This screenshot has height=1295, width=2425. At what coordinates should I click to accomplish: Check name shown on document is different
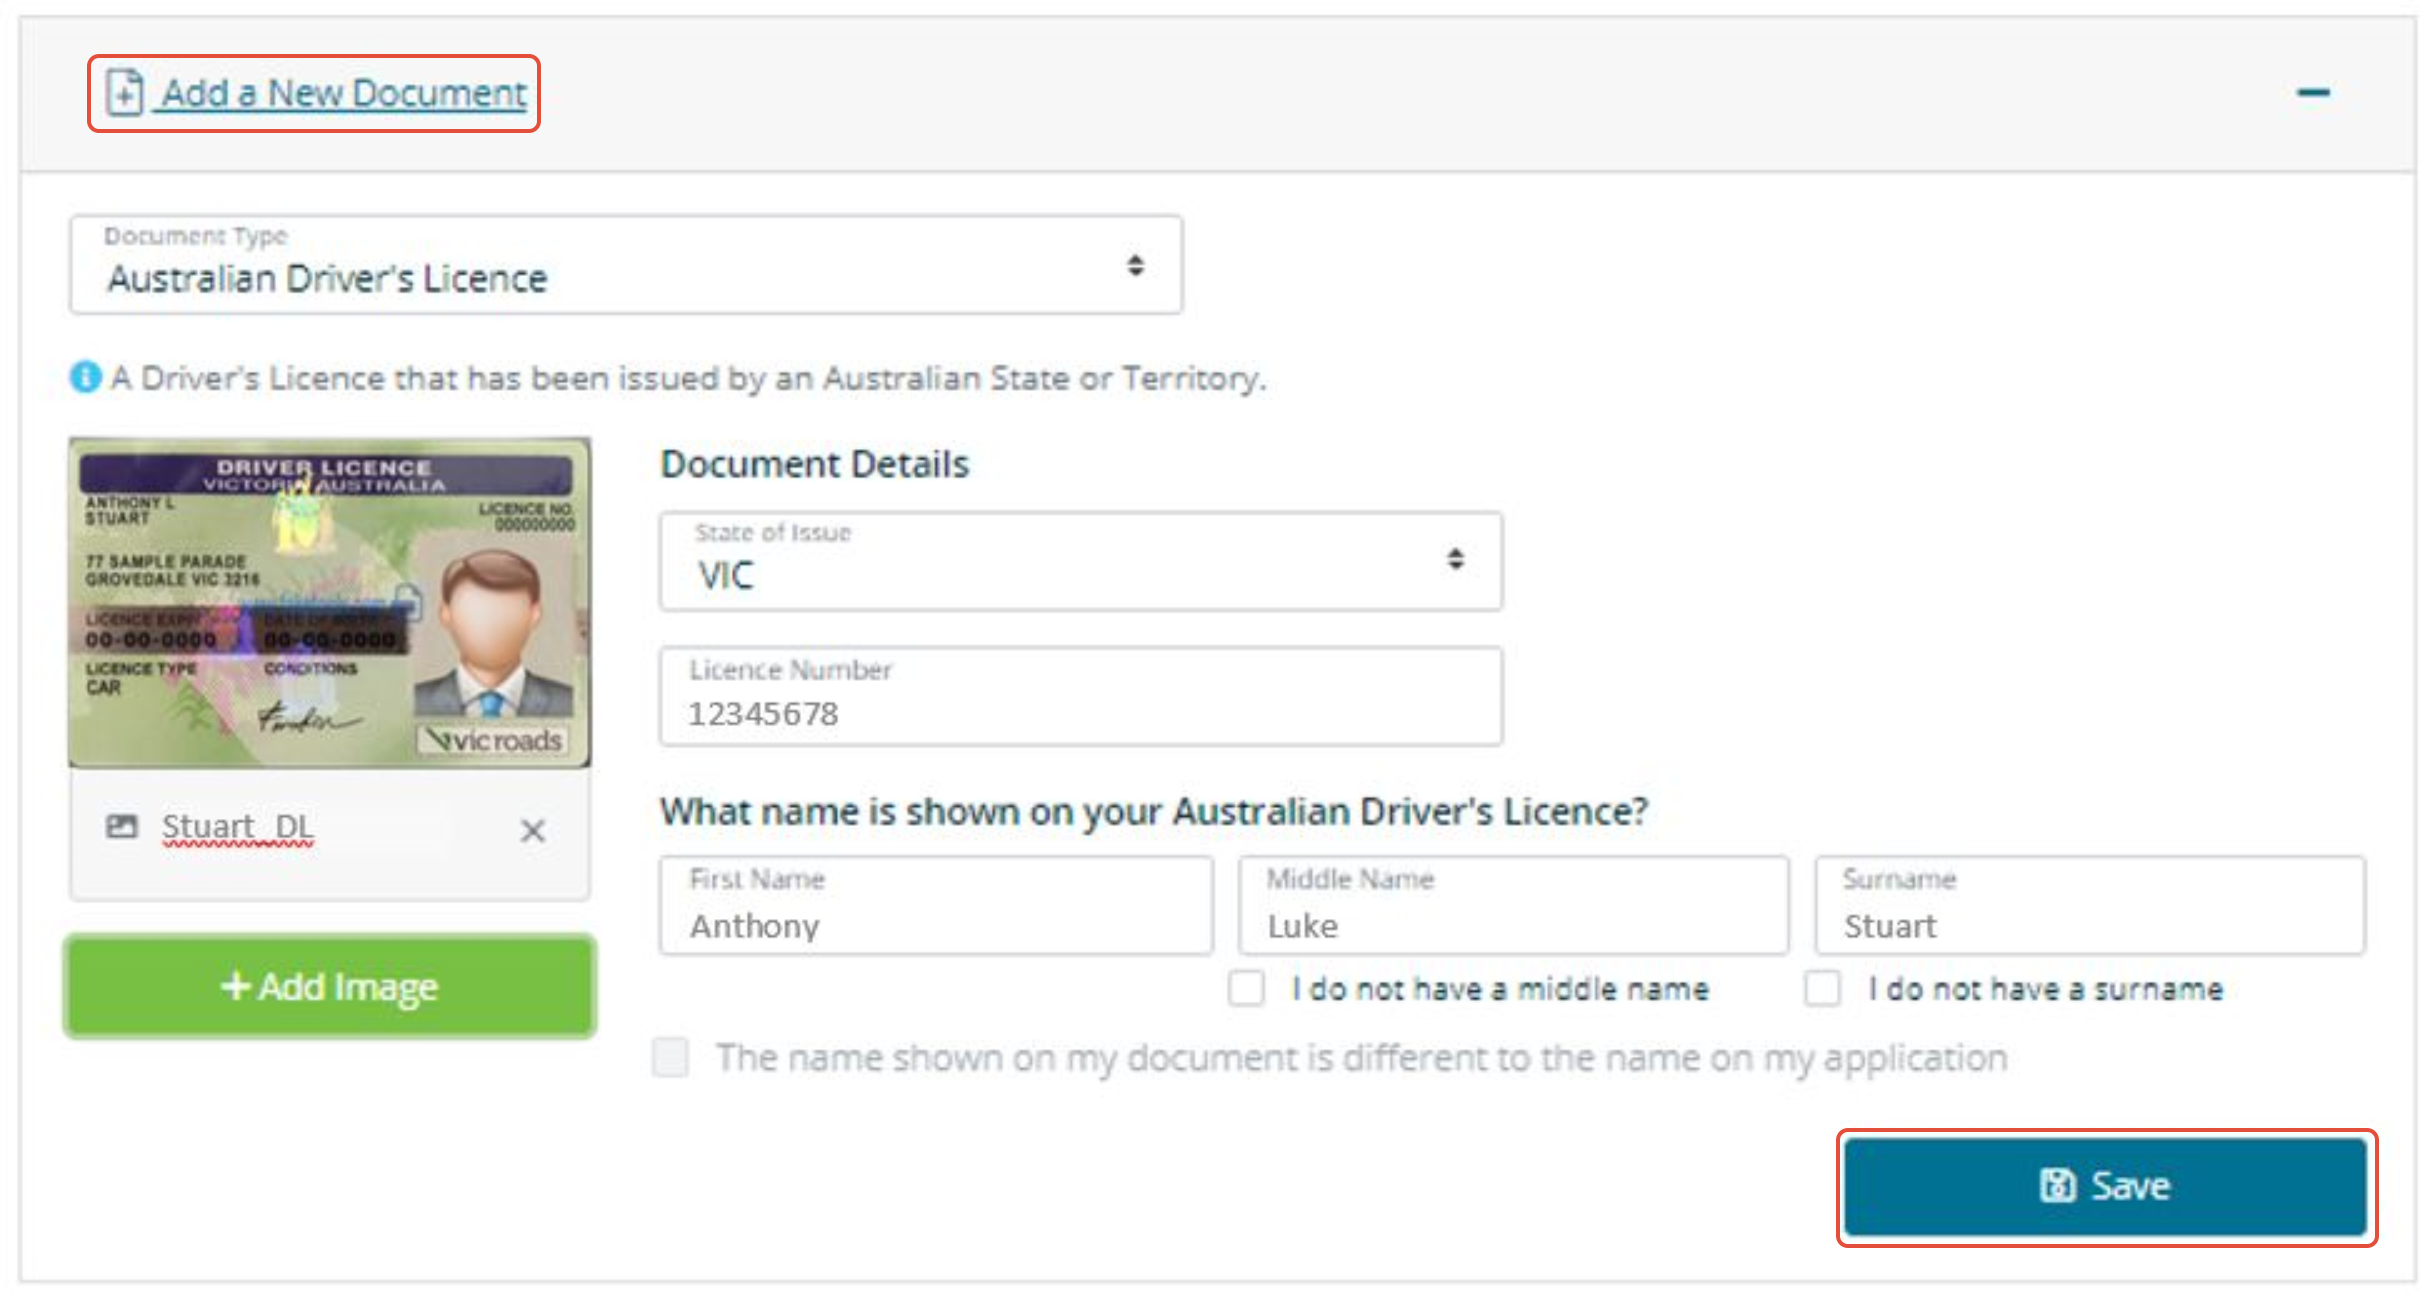[x=668, y=1057]
